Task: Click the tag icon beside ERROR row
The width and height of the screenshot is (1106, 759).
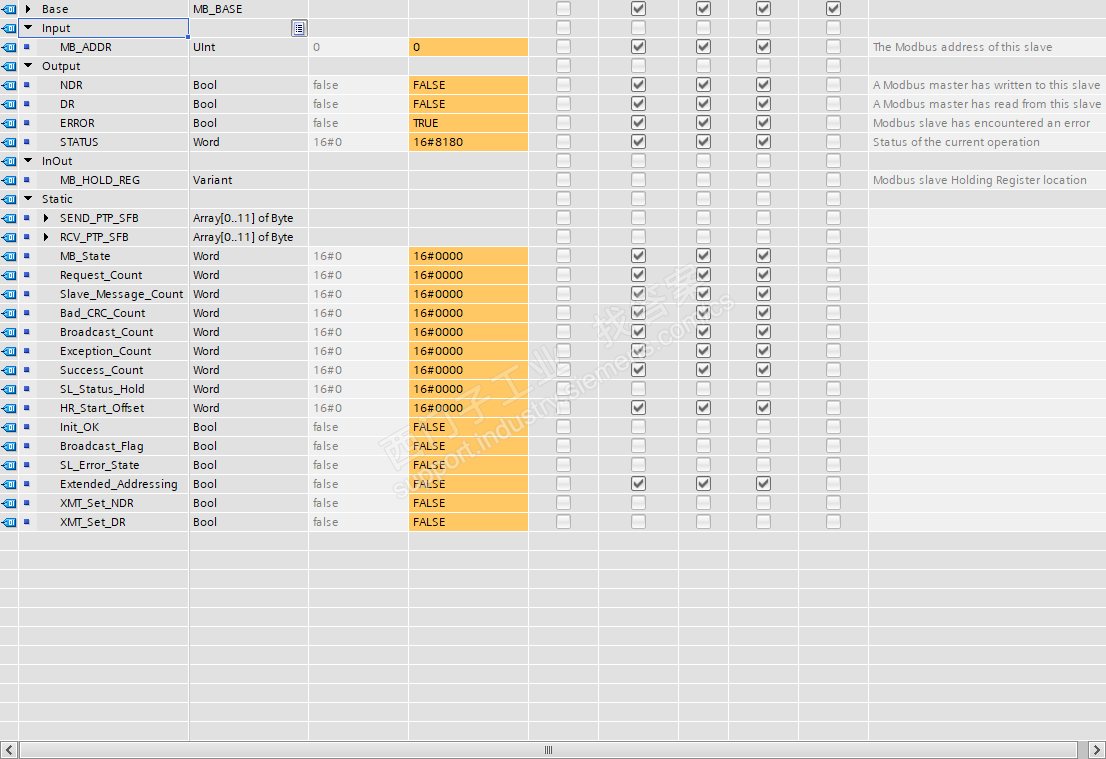Action: coord(9,123)
